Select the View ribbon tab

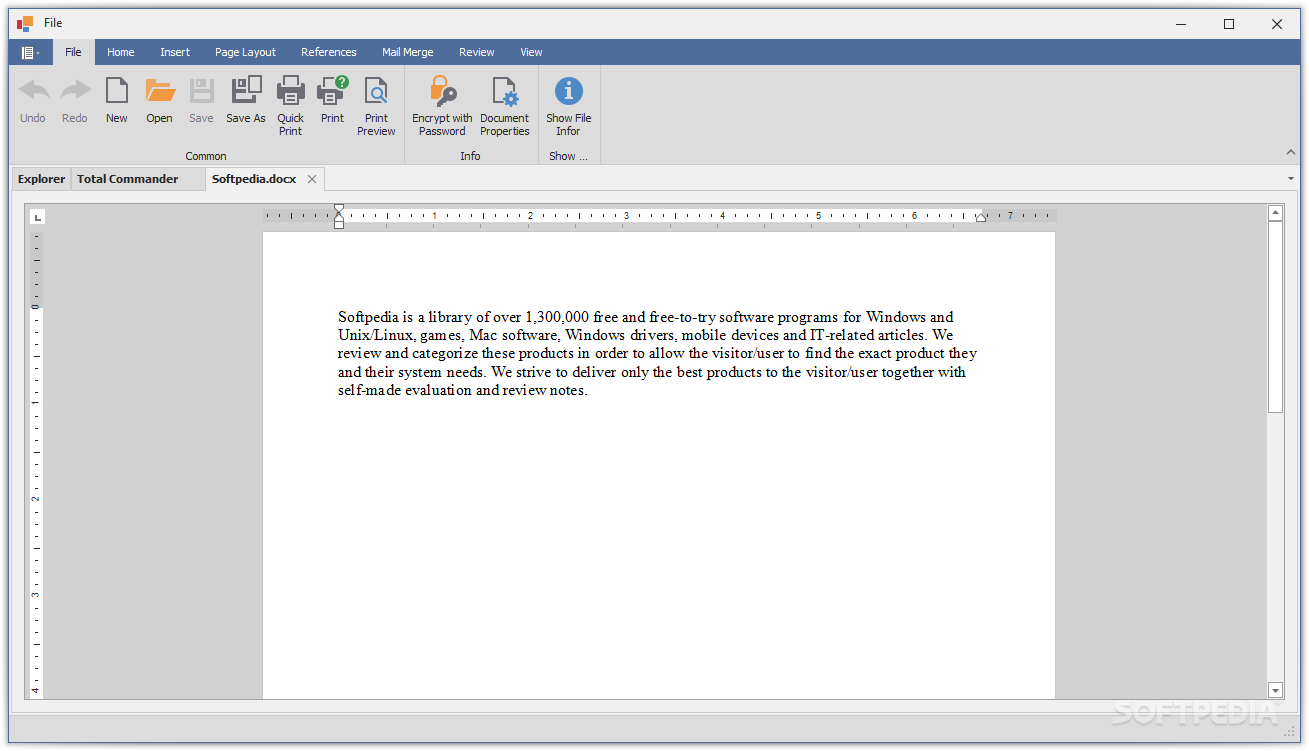click(x=532, y=52)
